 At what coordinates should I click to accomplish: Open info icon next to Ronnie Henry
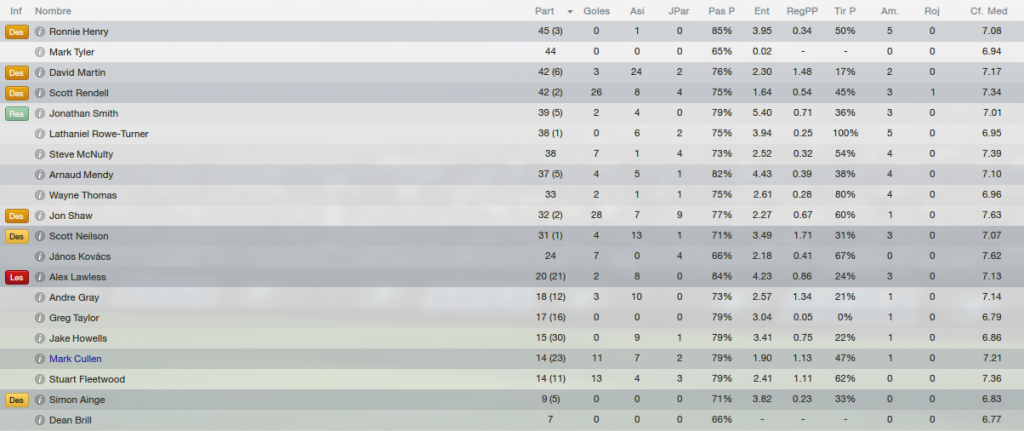point(40,31)
